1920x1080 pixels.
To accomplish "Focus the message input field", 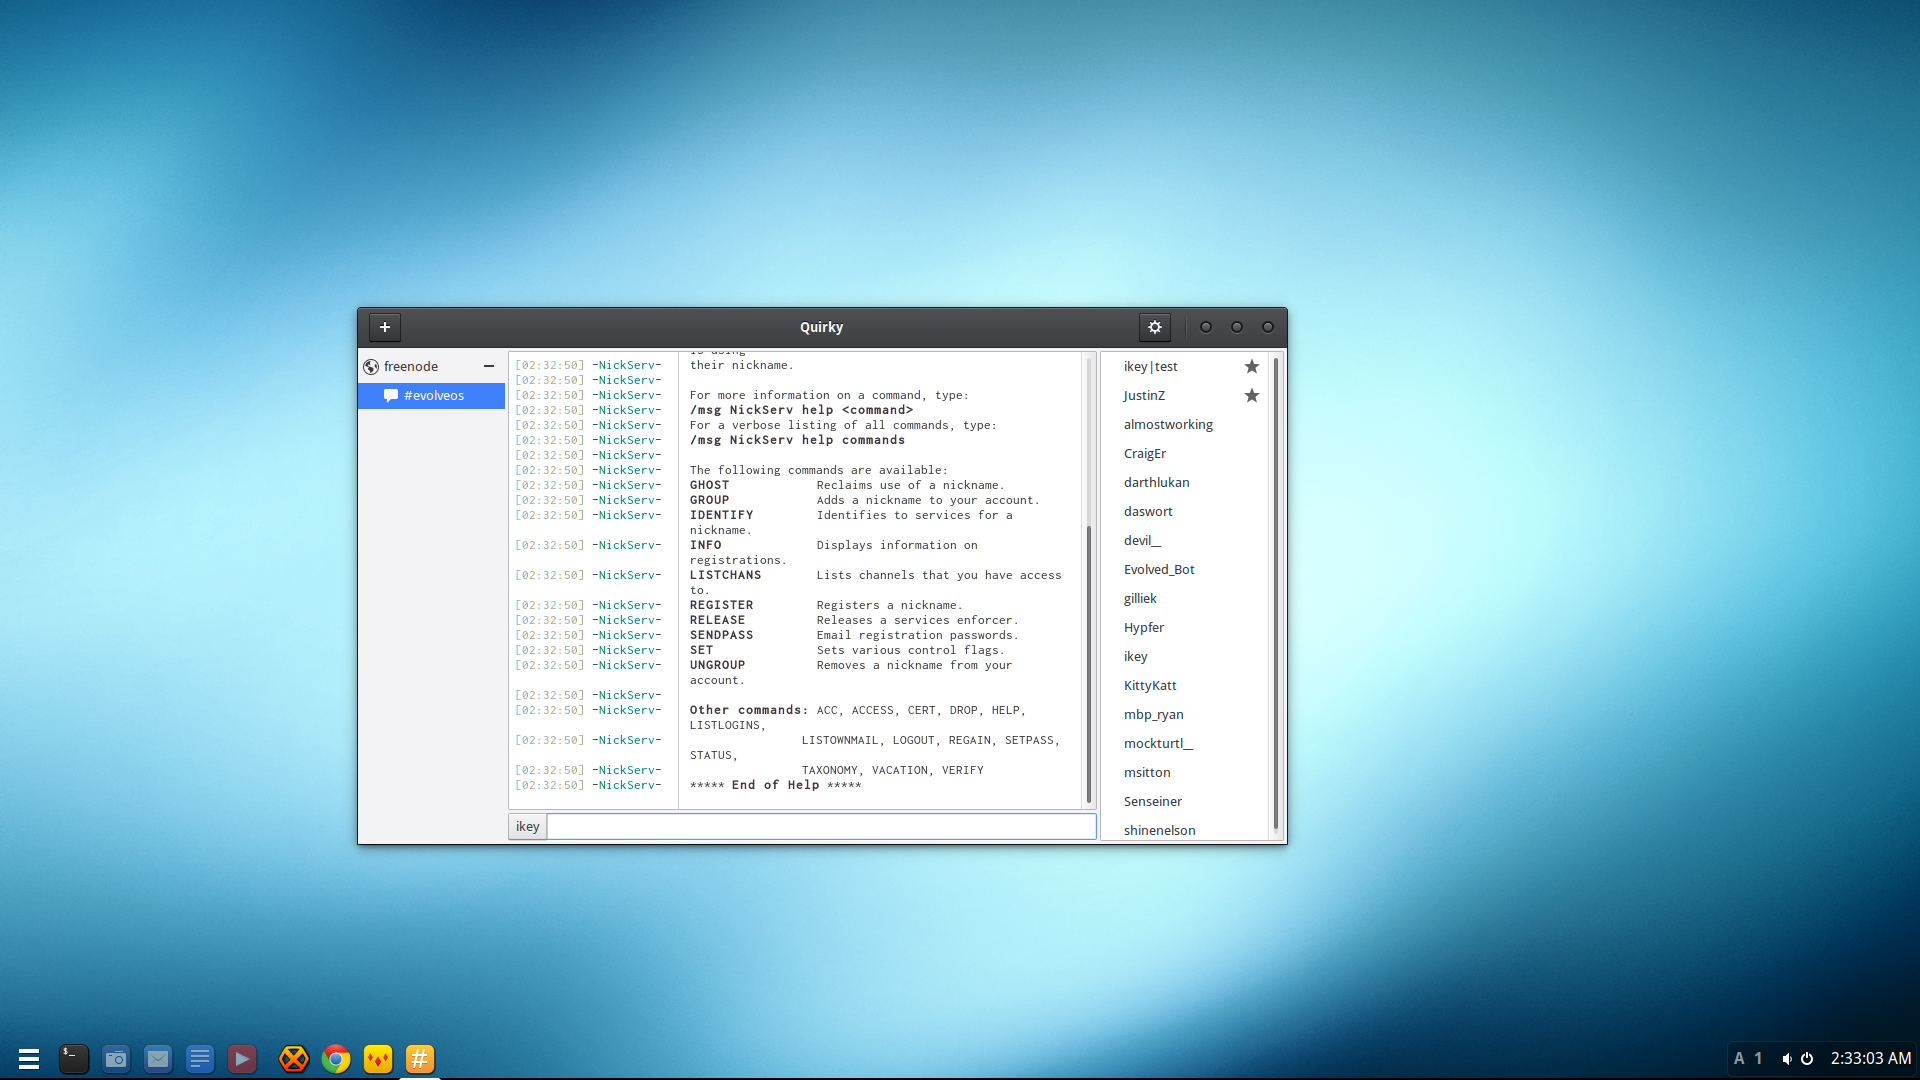I will pyautogui.click(x=822, y=826).
